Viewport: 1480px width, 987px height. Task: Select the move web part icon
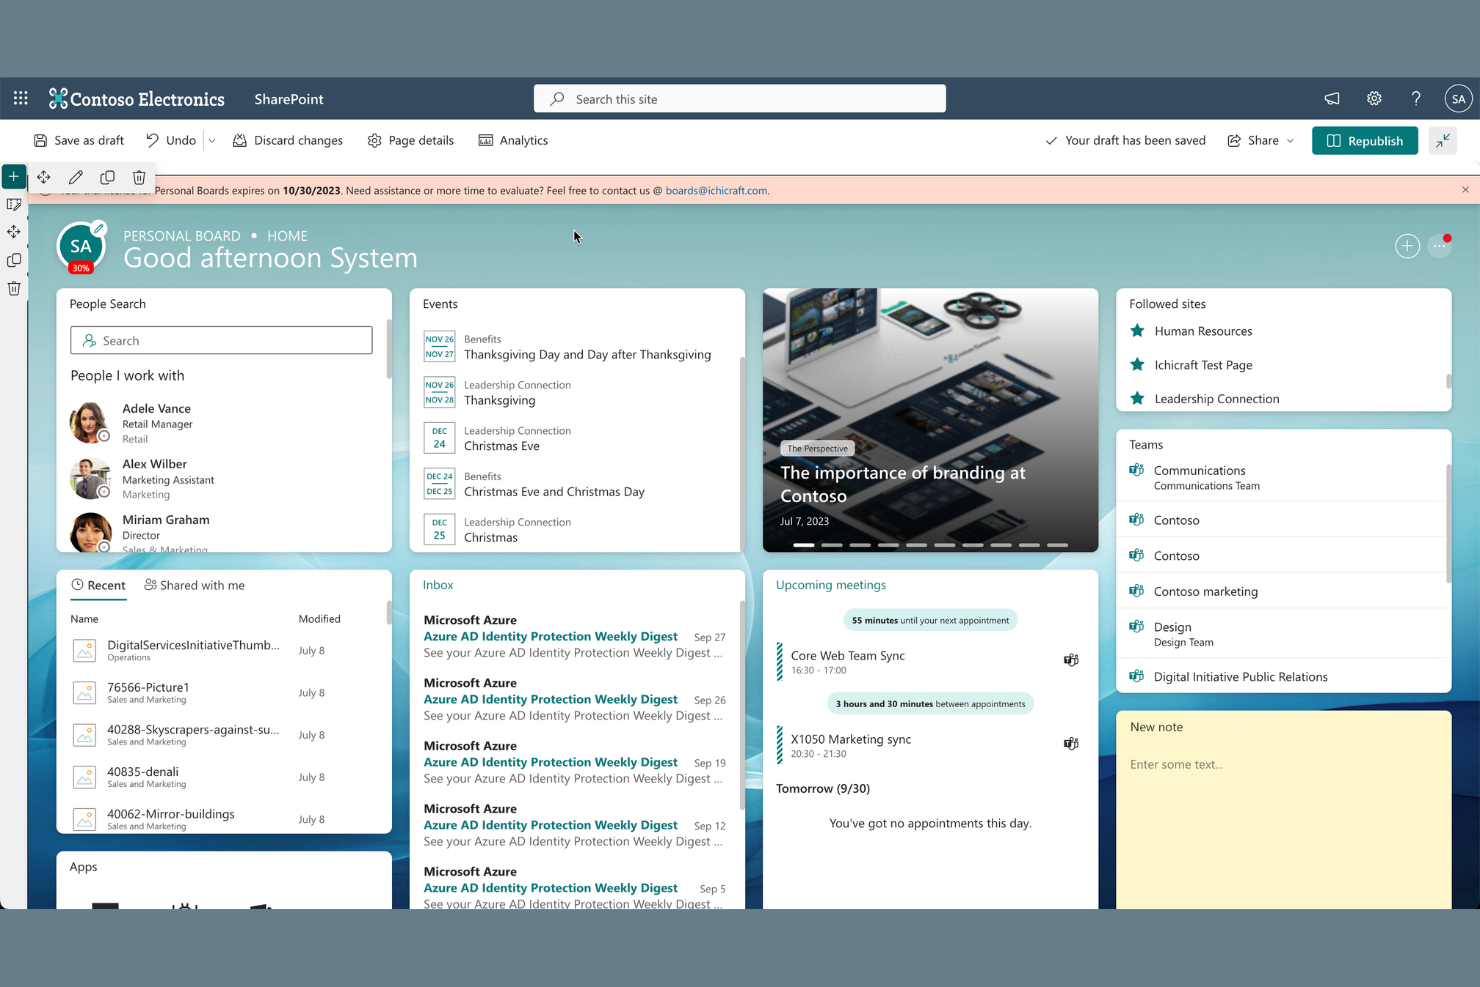pos(44,177)
